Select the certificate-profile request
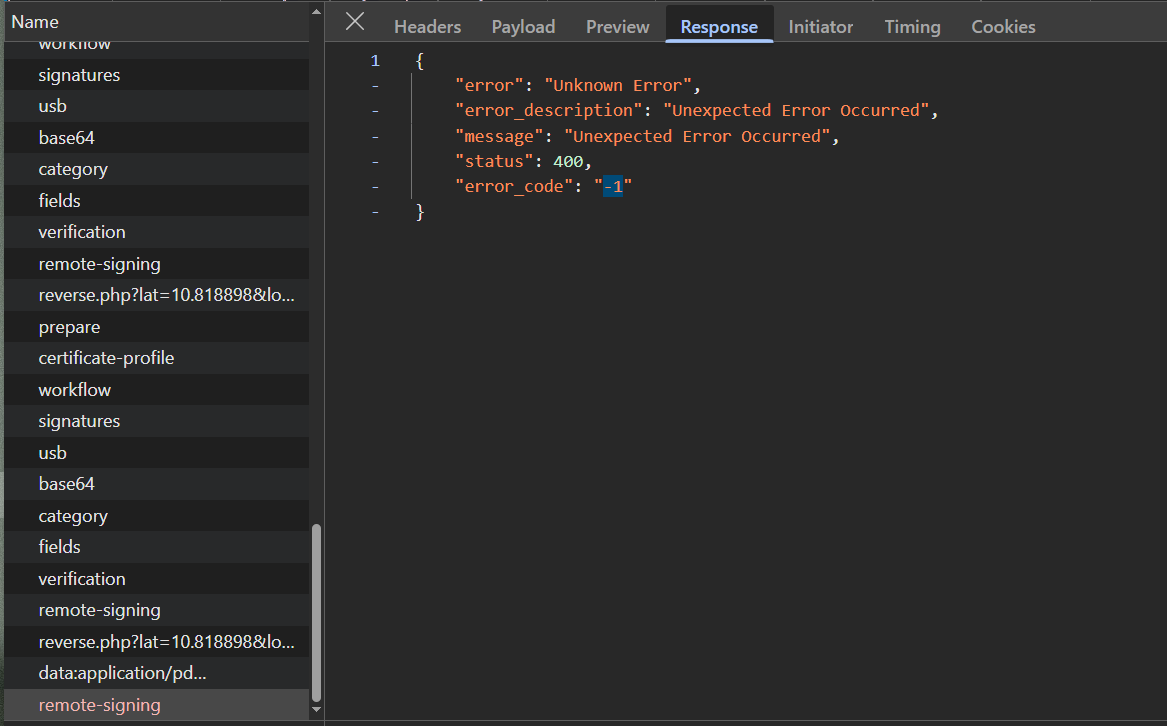 tap(156, 358)
